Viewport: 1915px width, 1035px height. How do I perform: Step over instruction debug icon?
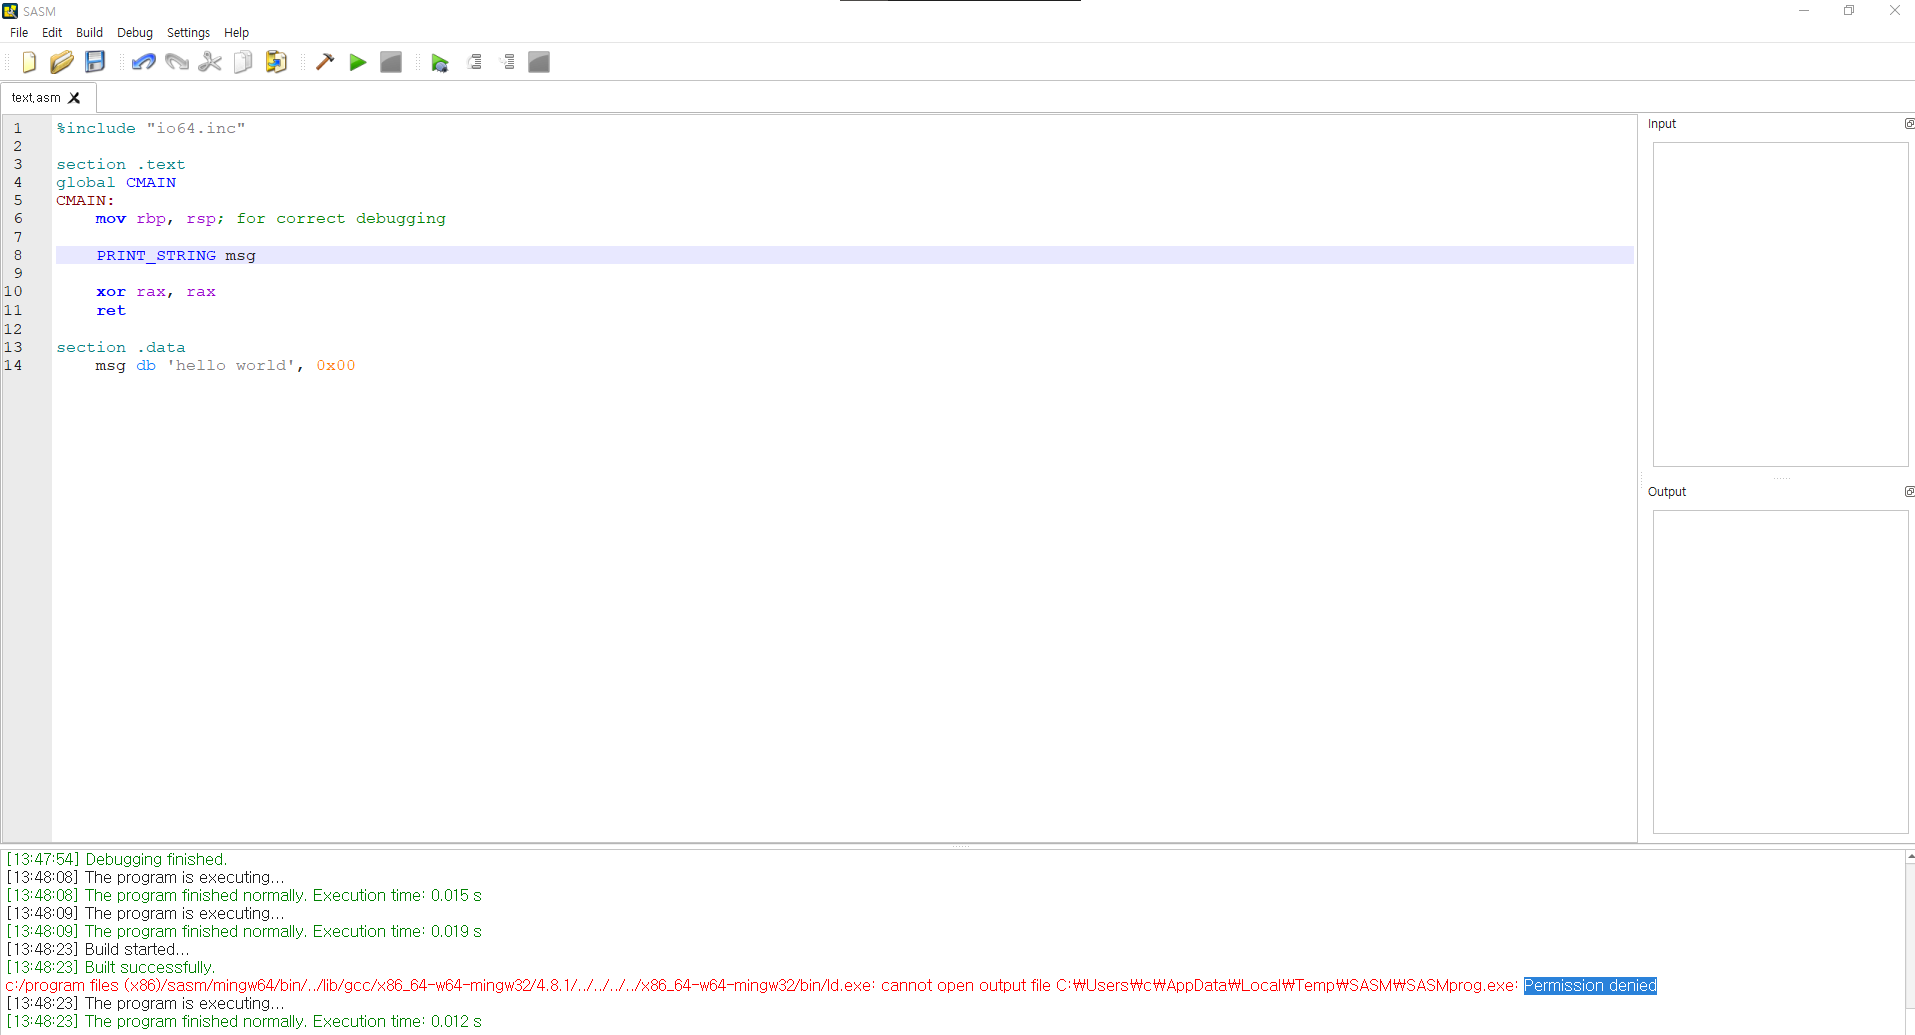click(x=474, y=62)
